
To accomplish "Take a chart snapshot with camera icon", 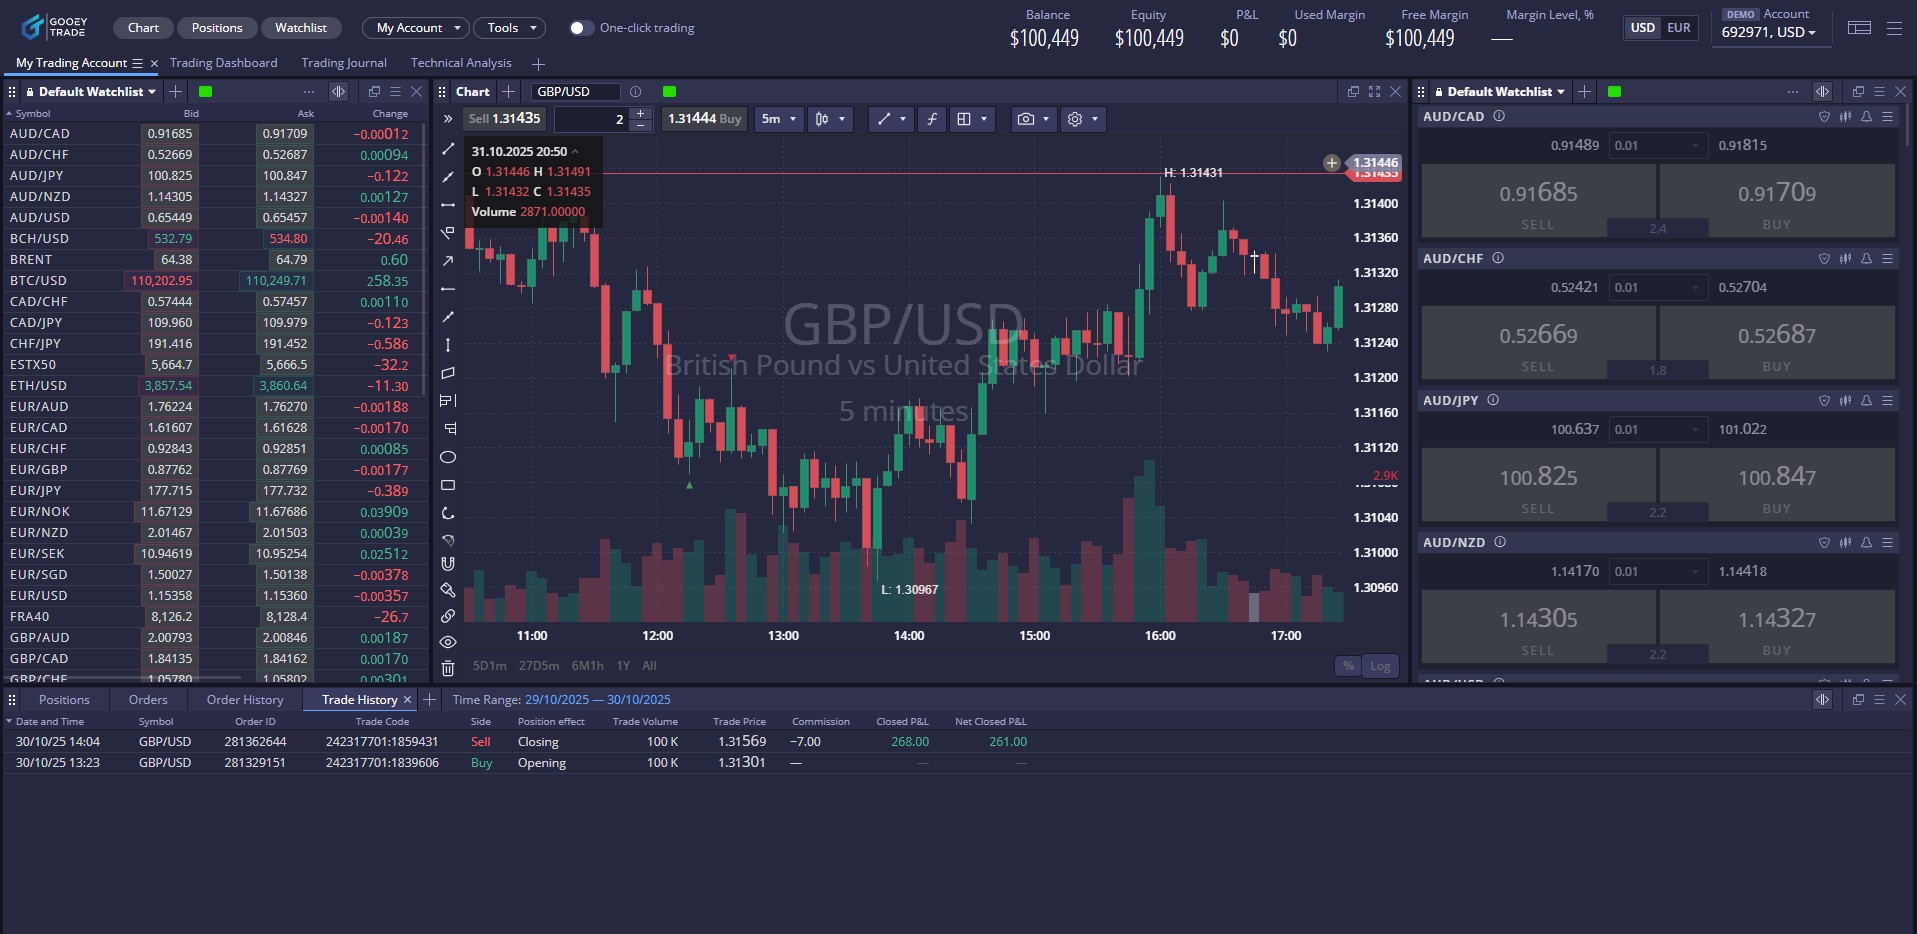I will (x=1027, y=119).
